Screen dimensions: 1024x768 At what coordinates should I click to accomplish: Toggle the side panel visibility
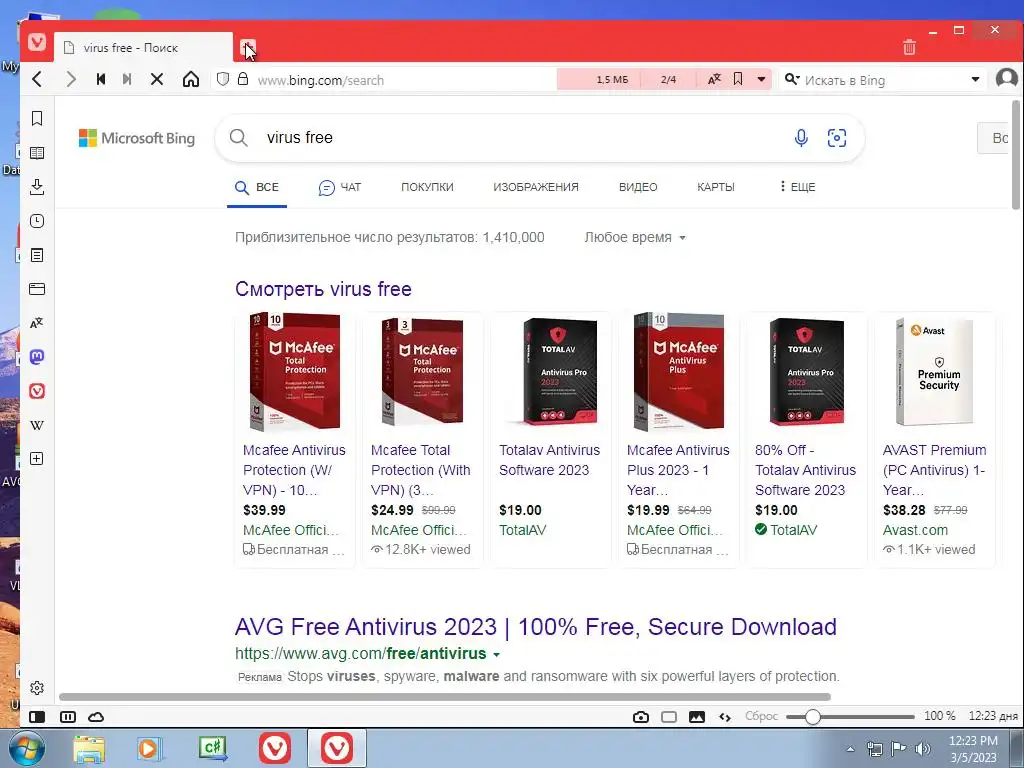pyautogui.click(x=37, y=717)
